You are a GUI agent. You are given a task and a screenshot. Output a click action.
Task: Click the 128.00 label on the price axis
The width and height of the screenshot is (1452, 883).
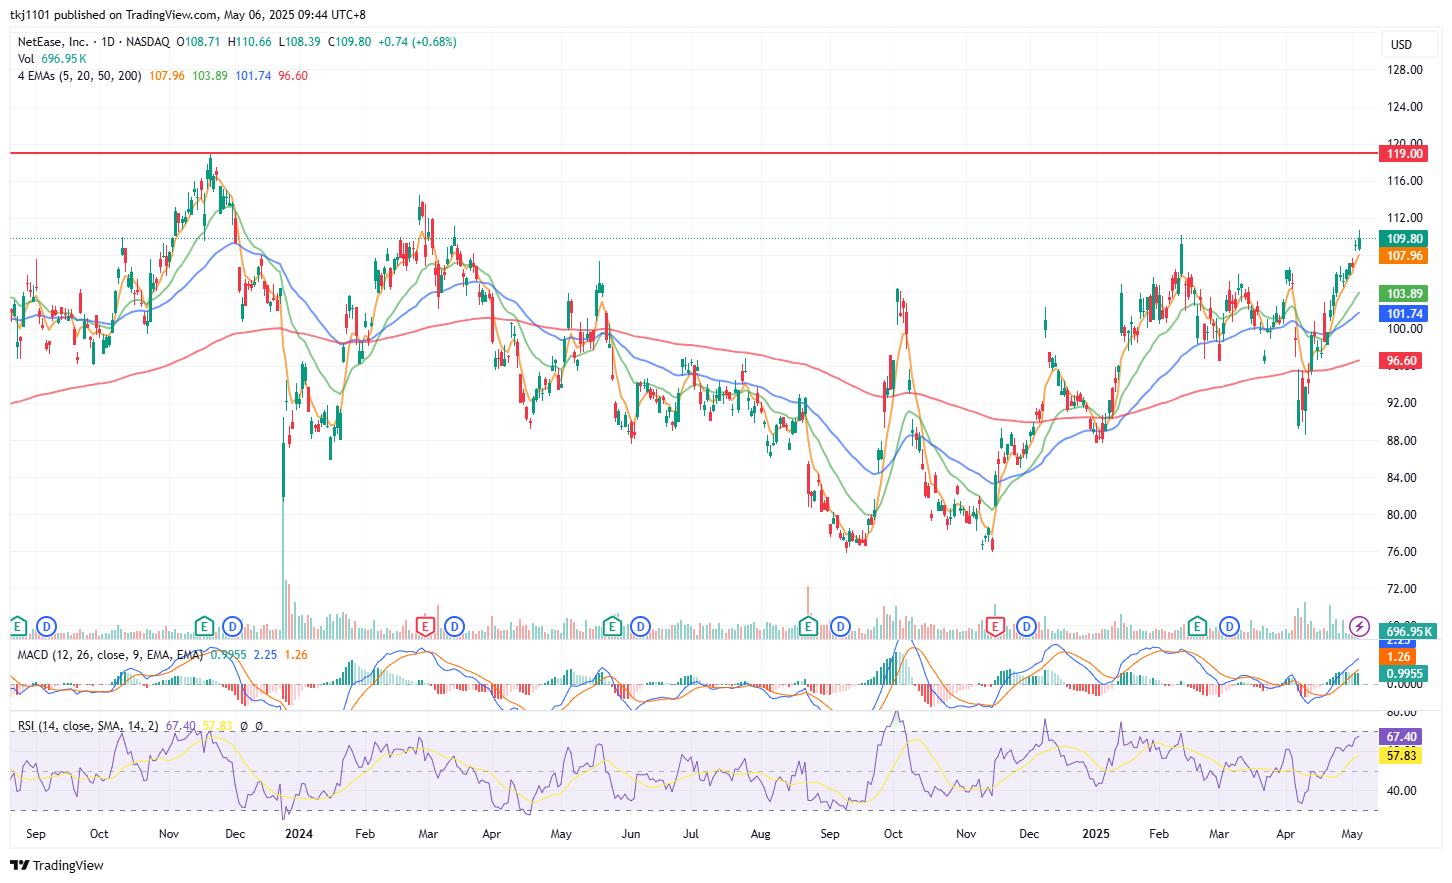(1405, 70)
